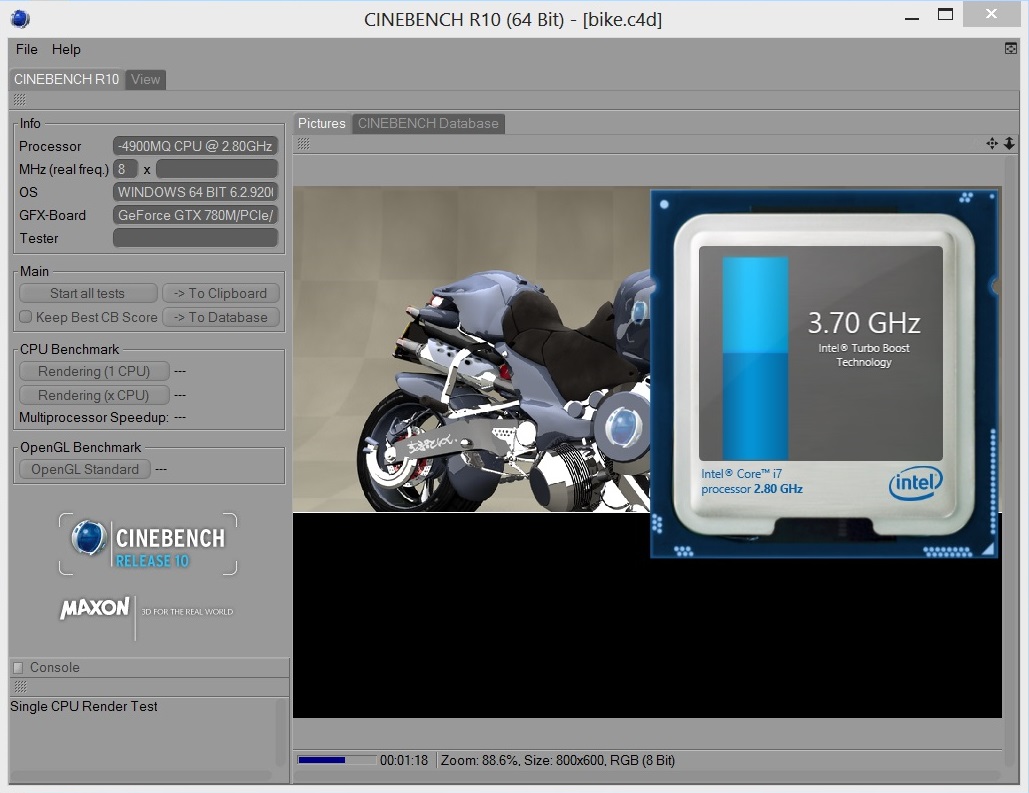Click the GFX-Board field
The height and width of the screenshot is (793, 1029).
[x=196, y=215]
